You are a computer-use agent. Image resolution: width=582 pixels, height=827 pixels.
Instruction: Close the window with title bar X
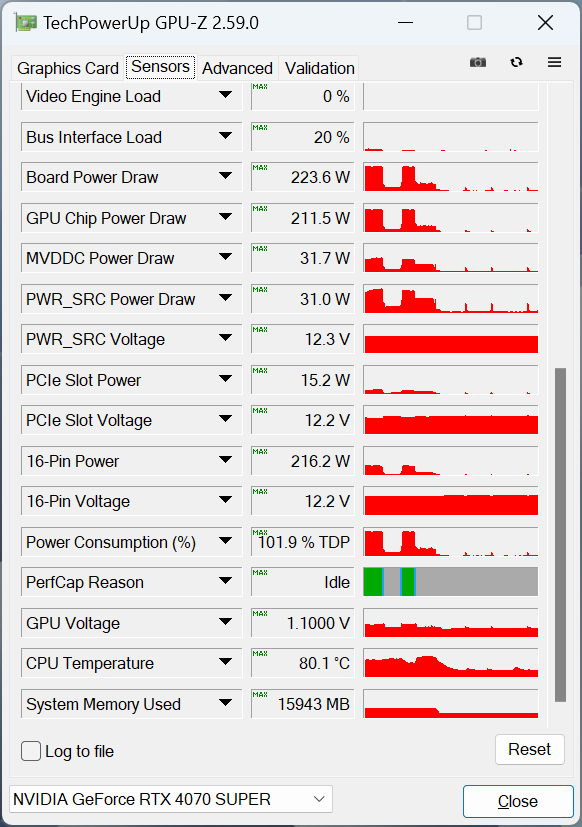click(545, 23)
